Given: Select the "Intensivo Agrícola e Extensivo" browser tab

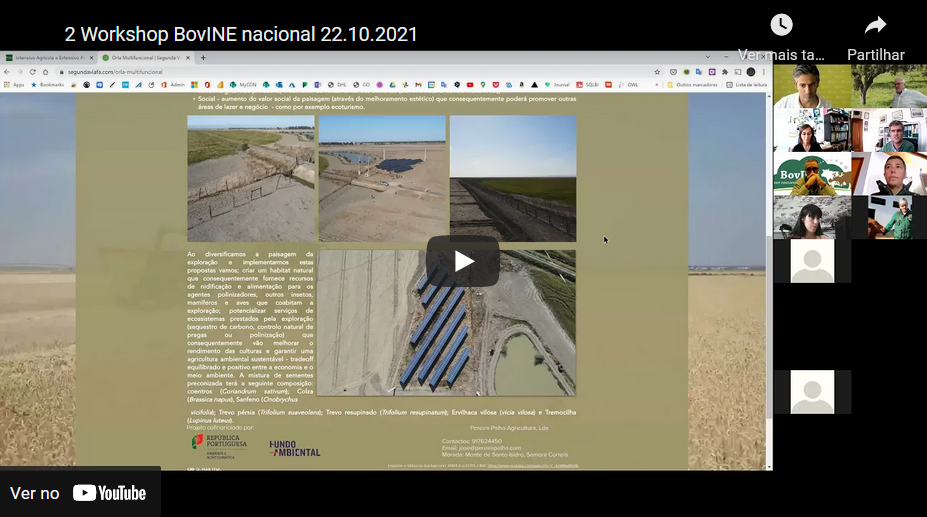Looking at the screenshot, I should (48, 58).
